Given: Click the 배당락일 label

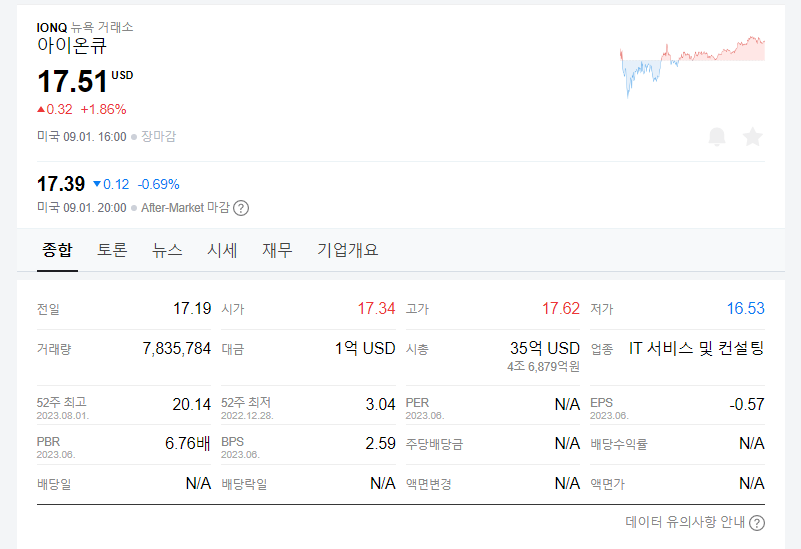Looking at the screenshot, I should point(244,484).
